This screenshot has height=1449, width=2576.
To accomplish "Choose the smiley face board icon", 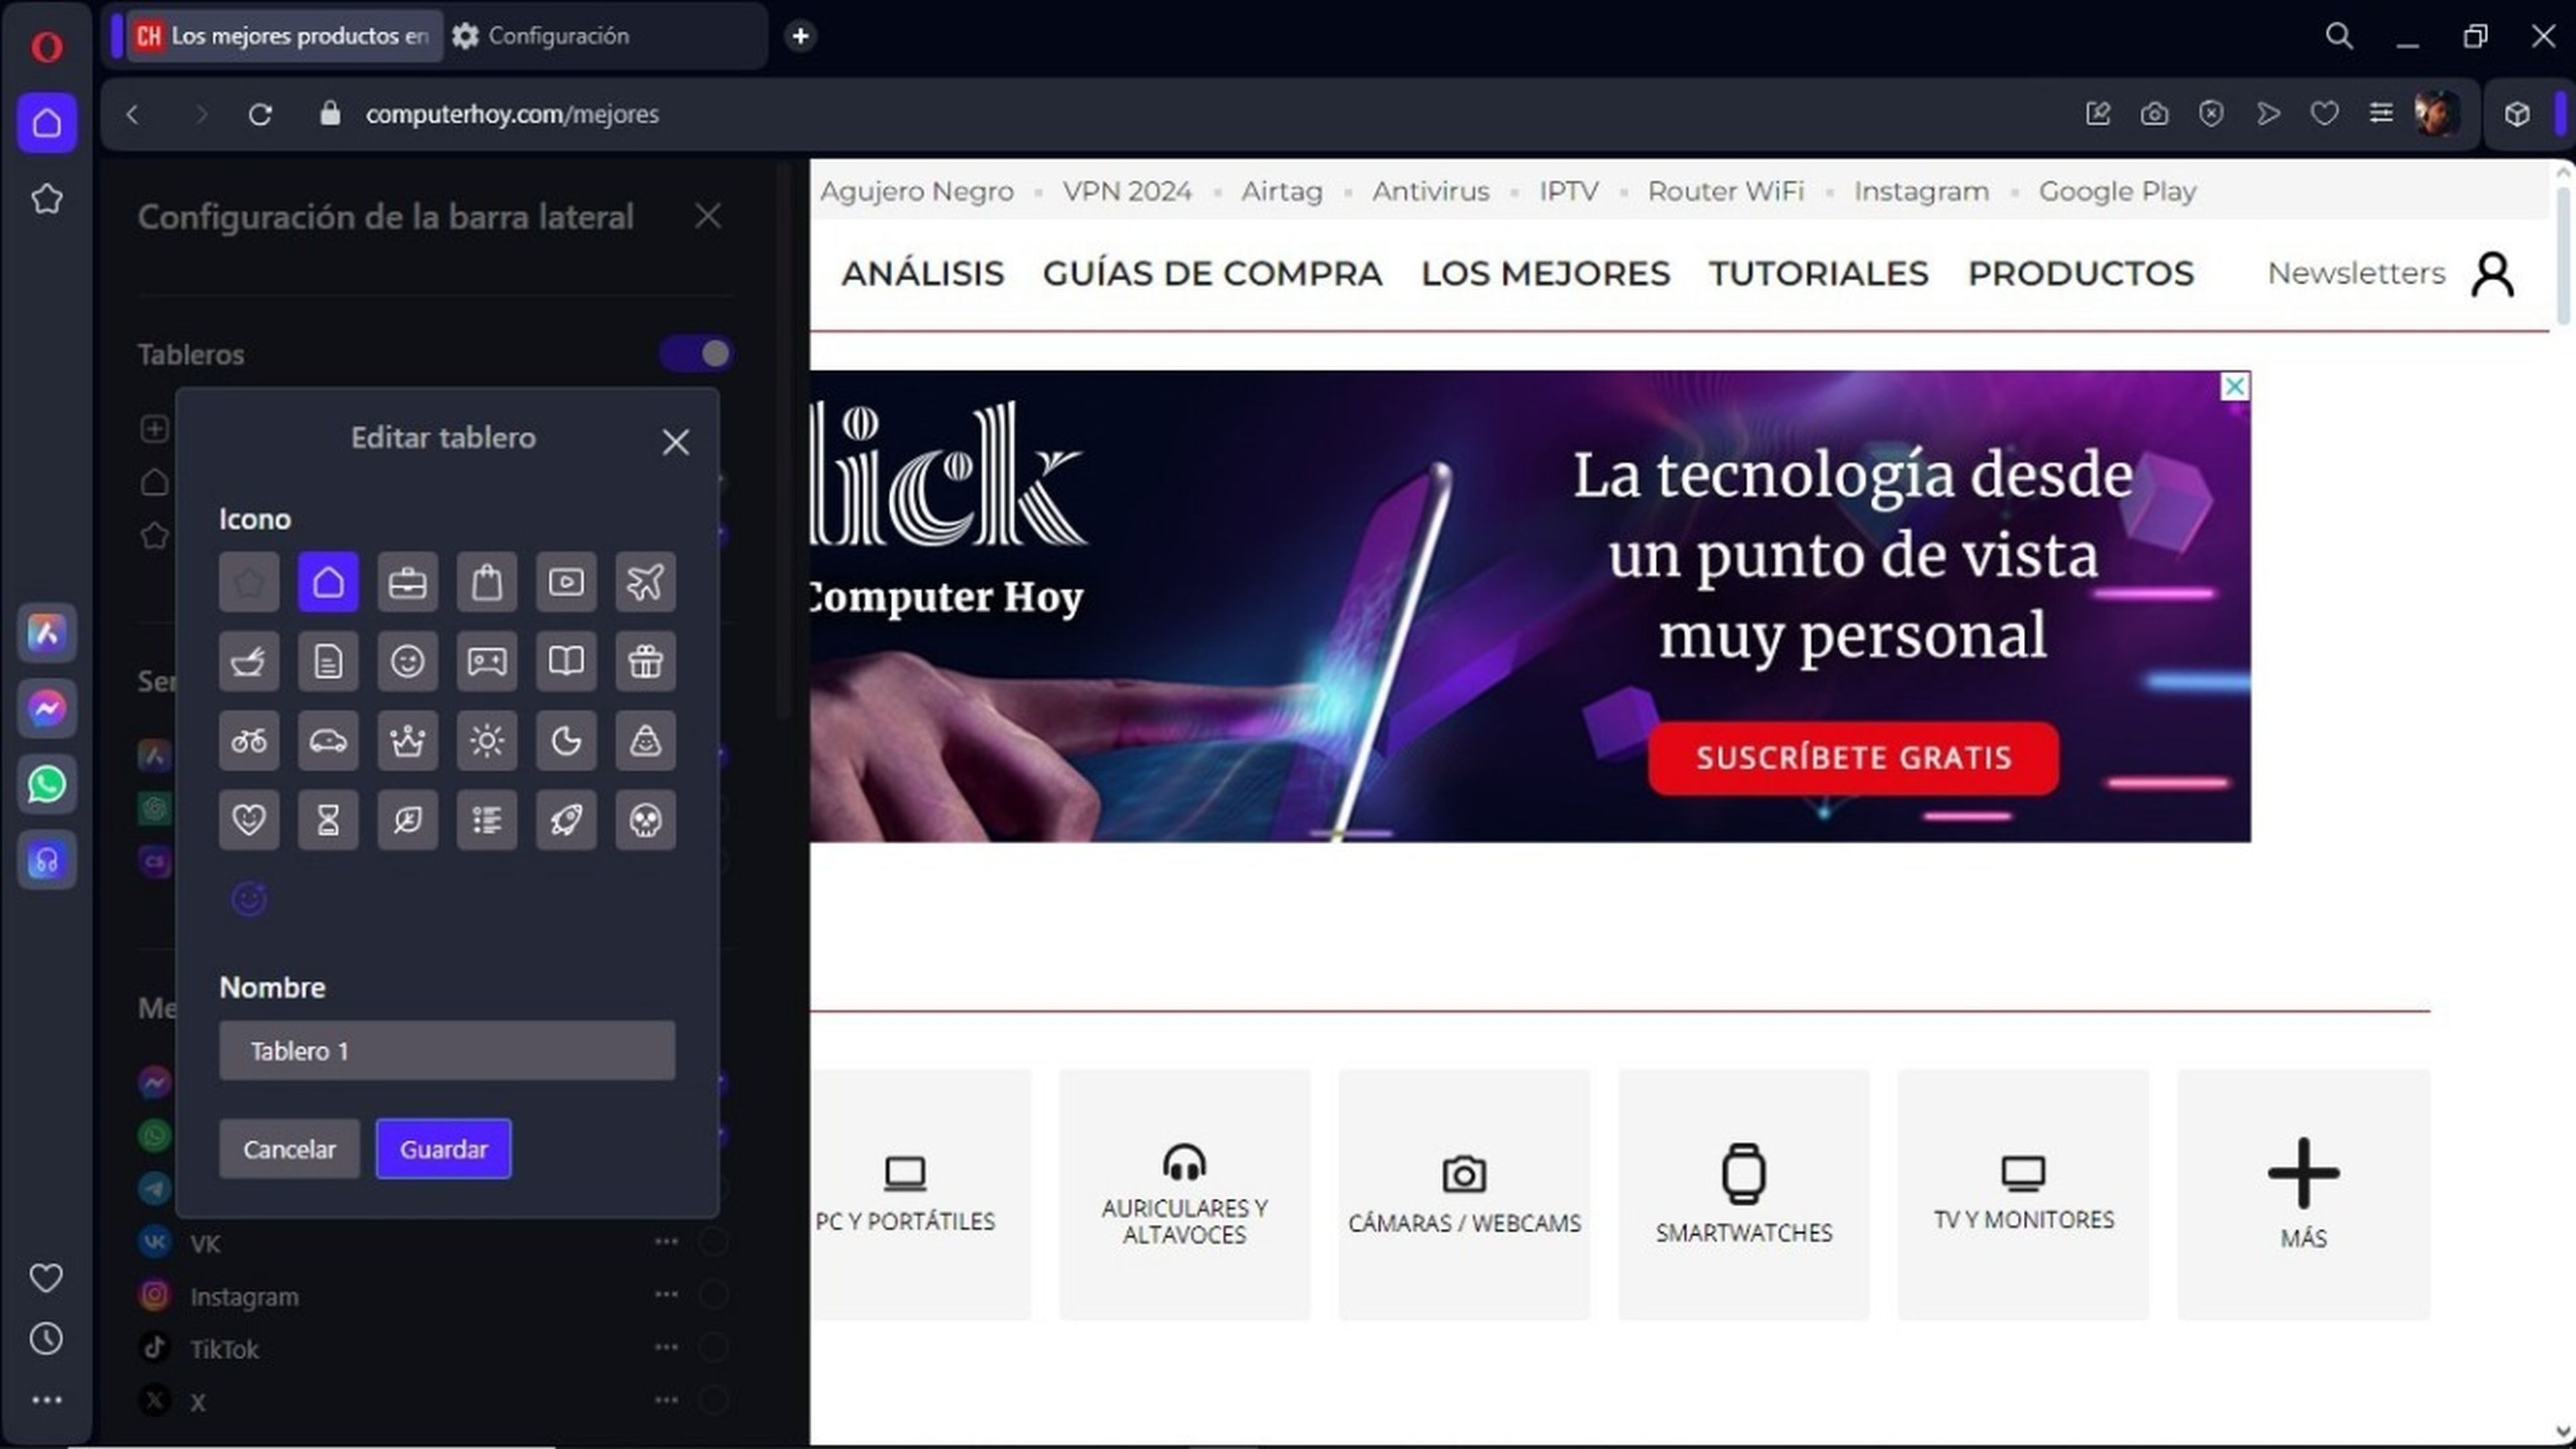I will [407, 661].
